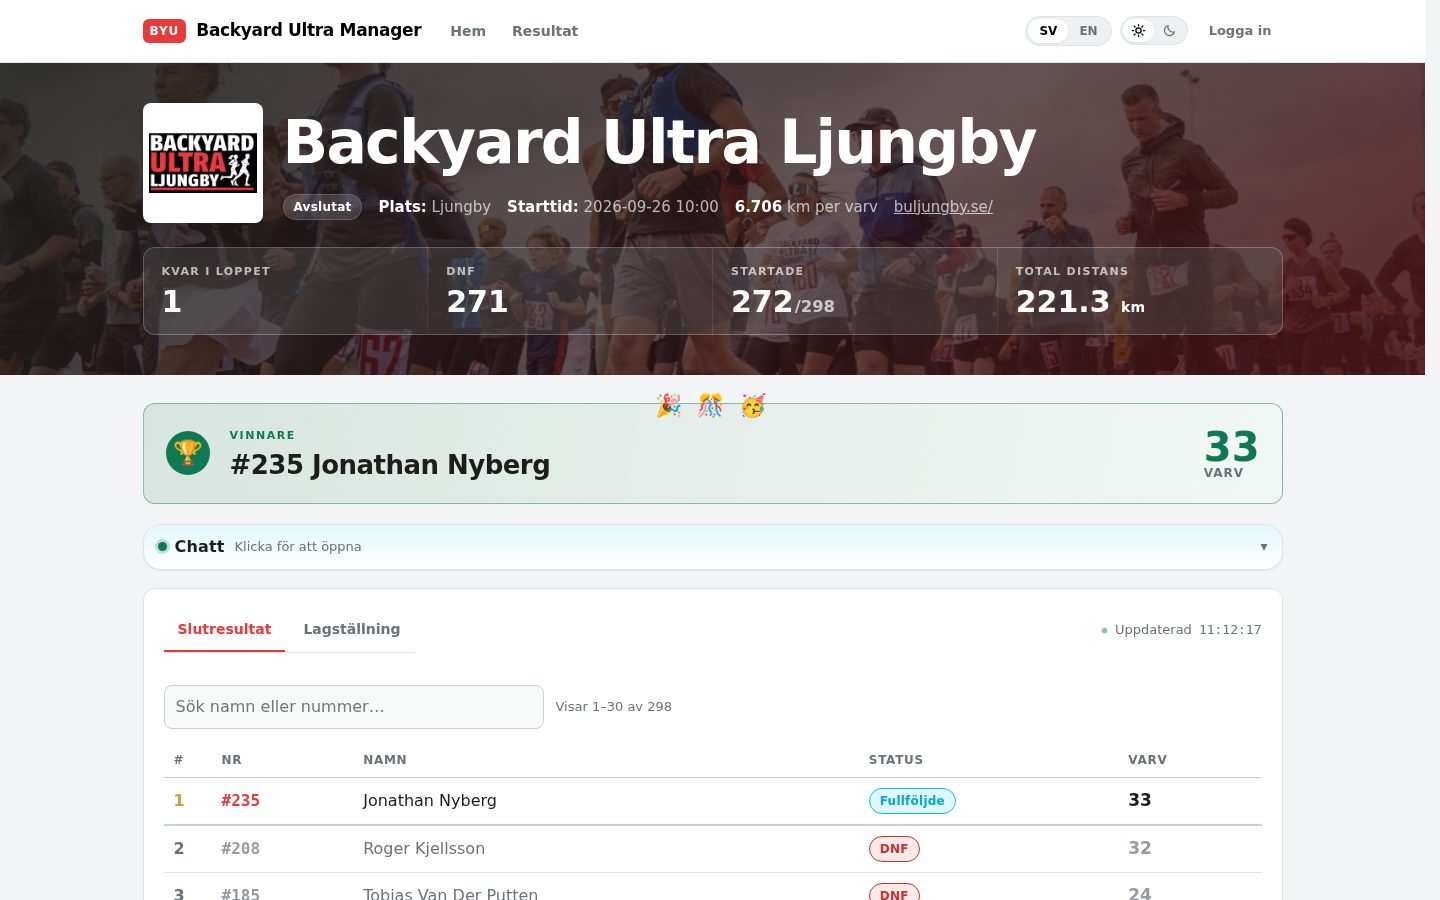1440x900 pixels.
Task: Focus the Sök namn eller nummer field
Action: click(x=354, y=707)
